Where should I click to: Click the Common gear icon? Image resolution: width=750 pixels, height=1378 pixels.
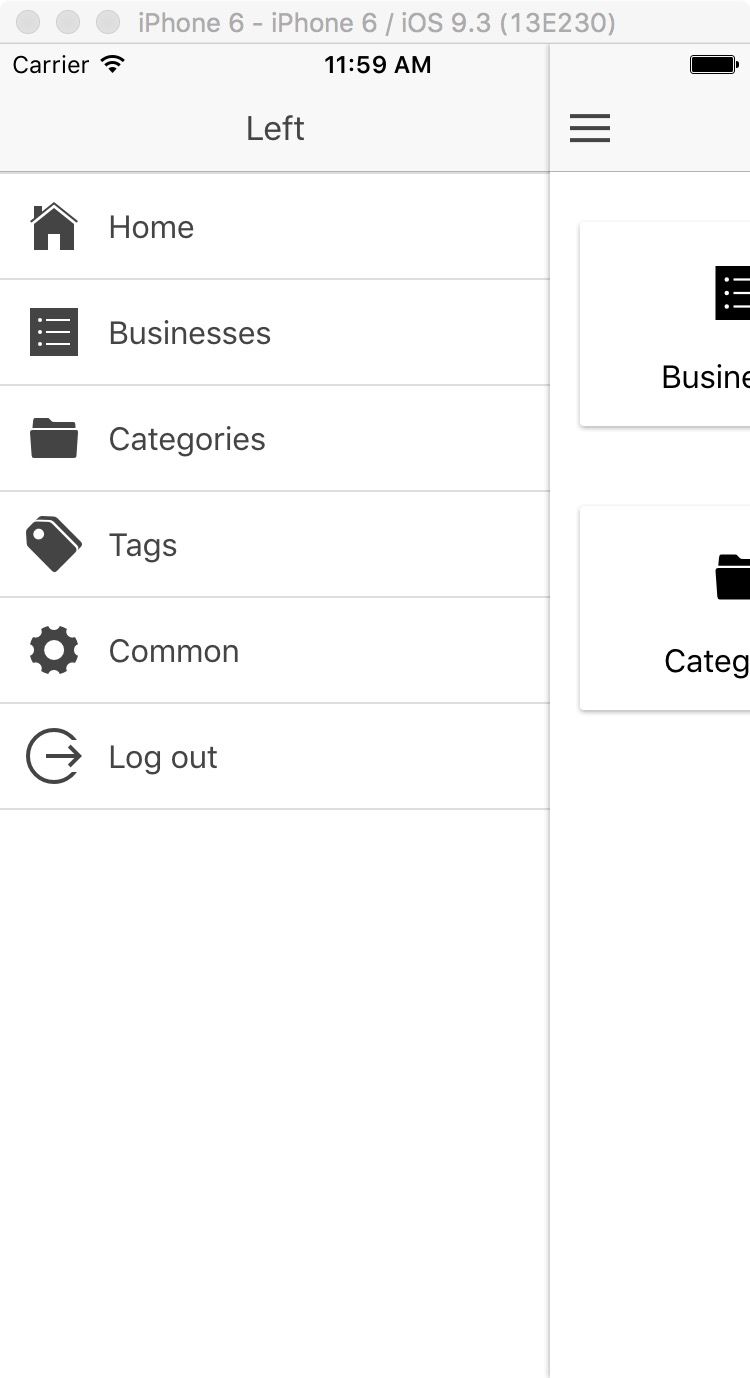click(x=54, y=651)
